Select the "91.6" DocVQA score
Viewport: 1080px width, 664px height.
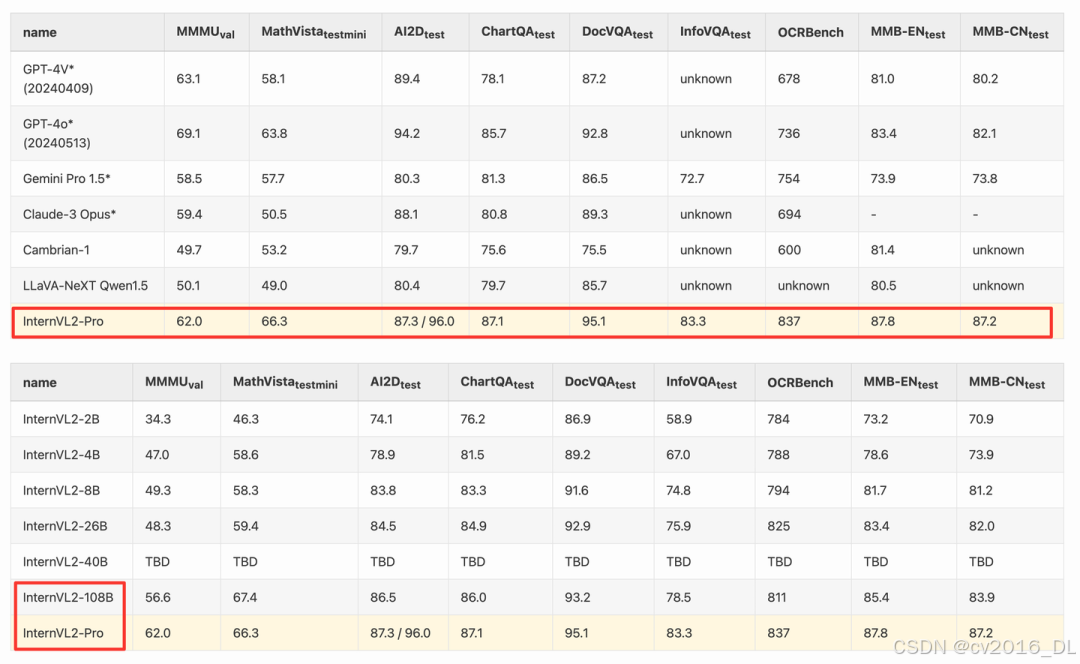click(577, 490)
